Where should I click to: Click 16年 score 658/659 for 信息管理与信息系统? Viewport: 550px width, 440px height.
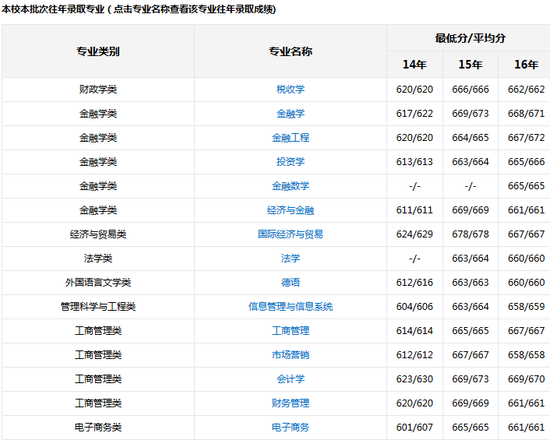[526, 307]
